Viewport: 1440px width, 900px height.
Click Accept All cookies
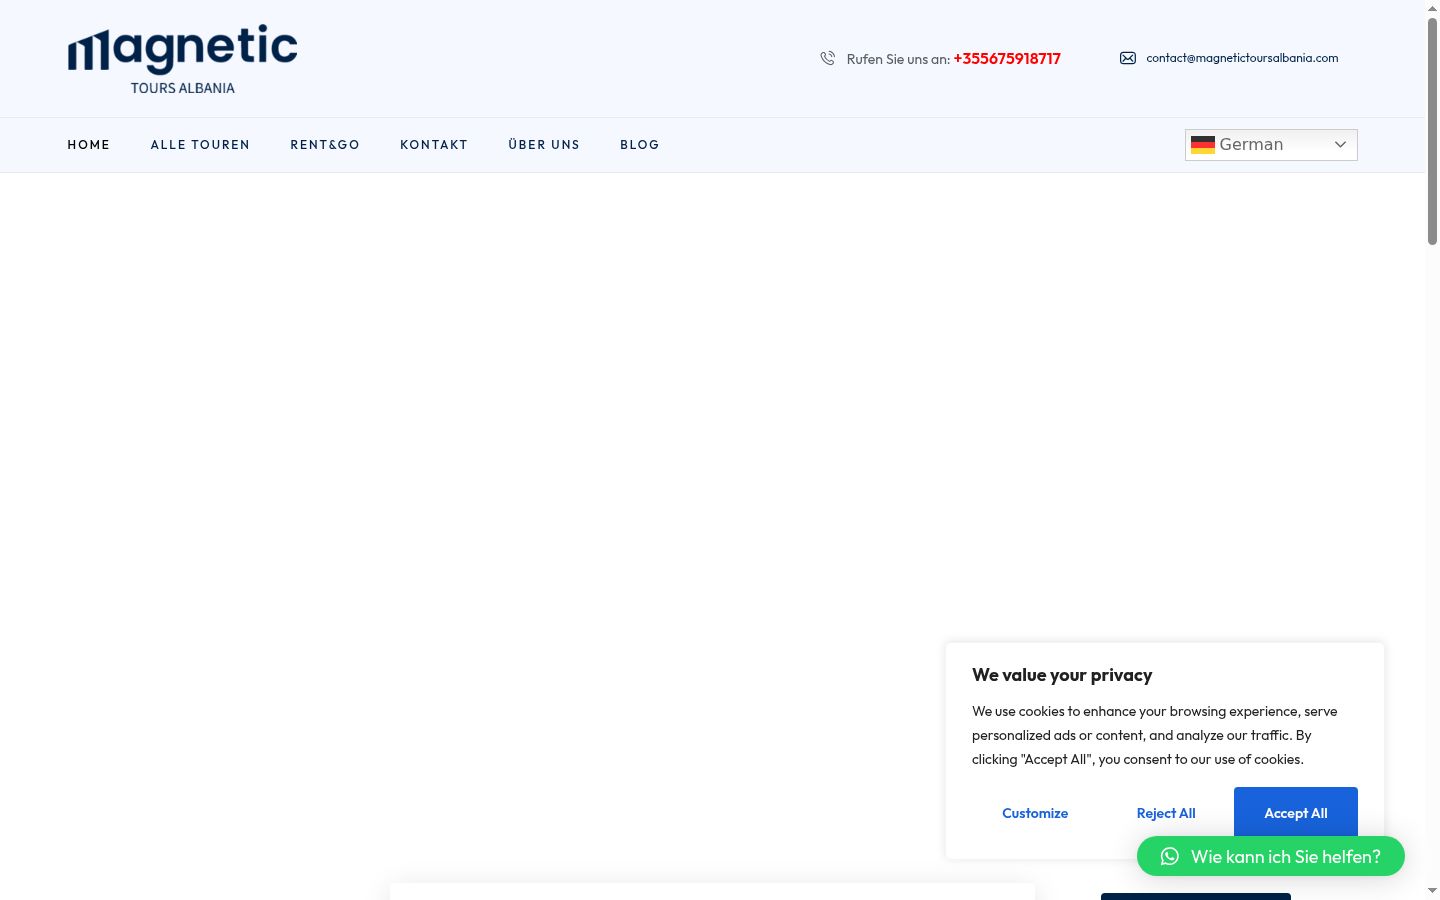1296,812
